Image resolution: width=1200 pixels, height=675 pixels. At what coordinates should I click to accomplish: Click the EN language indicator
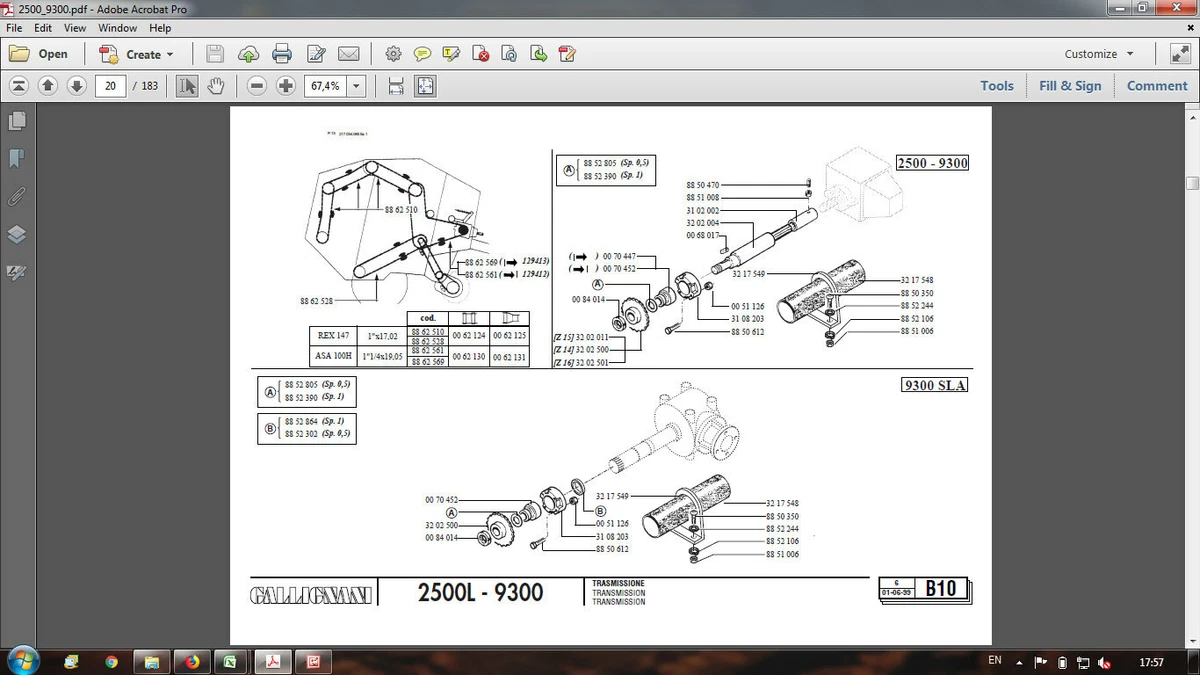[x=995, y=660]
